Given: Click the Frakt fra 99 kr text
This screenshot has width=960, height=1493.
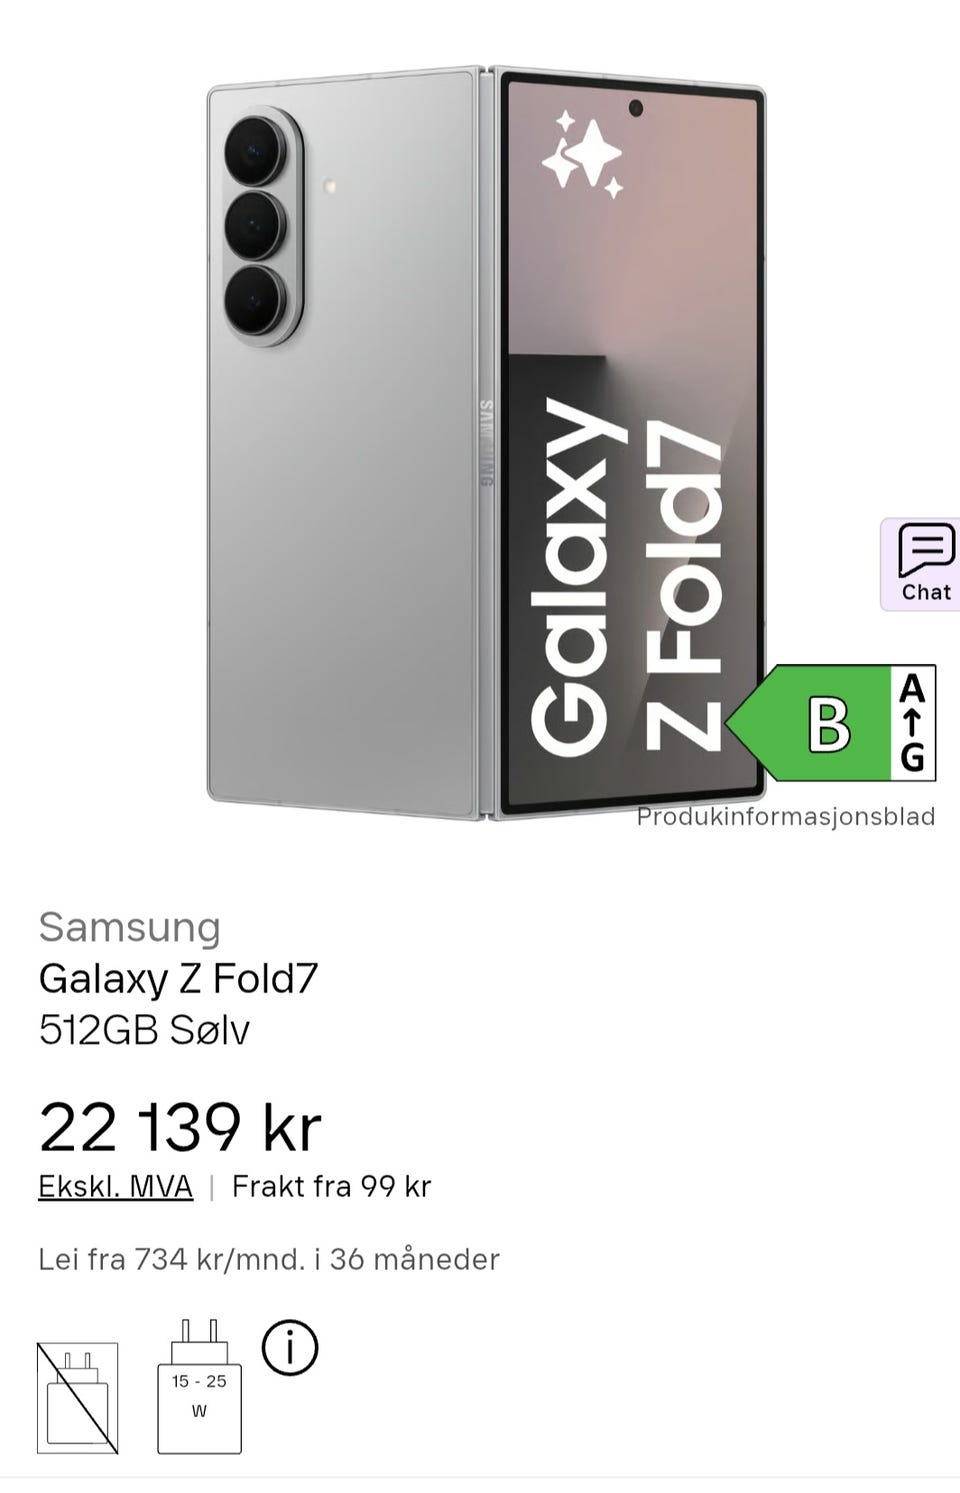Looking at the screenshot, I should pyautogui.click(x=331, y=1186).
